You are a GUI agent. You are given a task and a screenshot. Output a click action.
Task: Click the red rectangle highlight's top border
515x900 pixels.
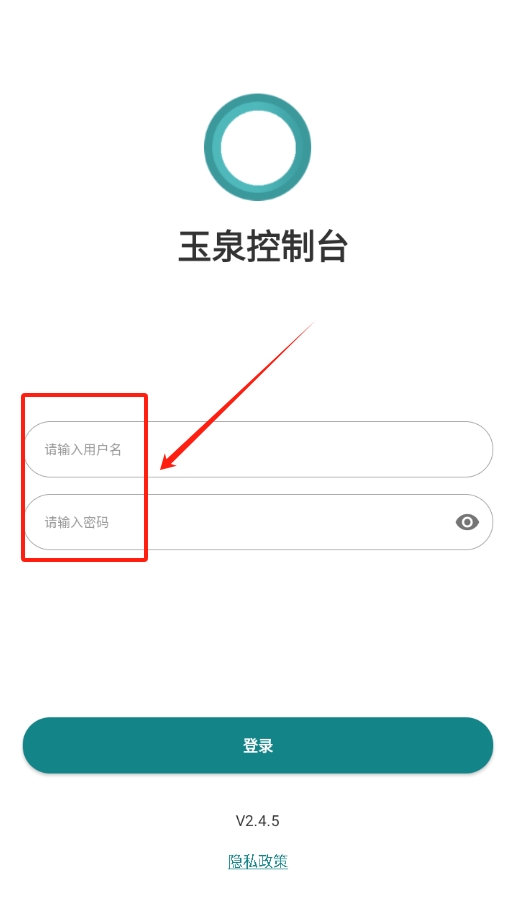click(84, 395)
